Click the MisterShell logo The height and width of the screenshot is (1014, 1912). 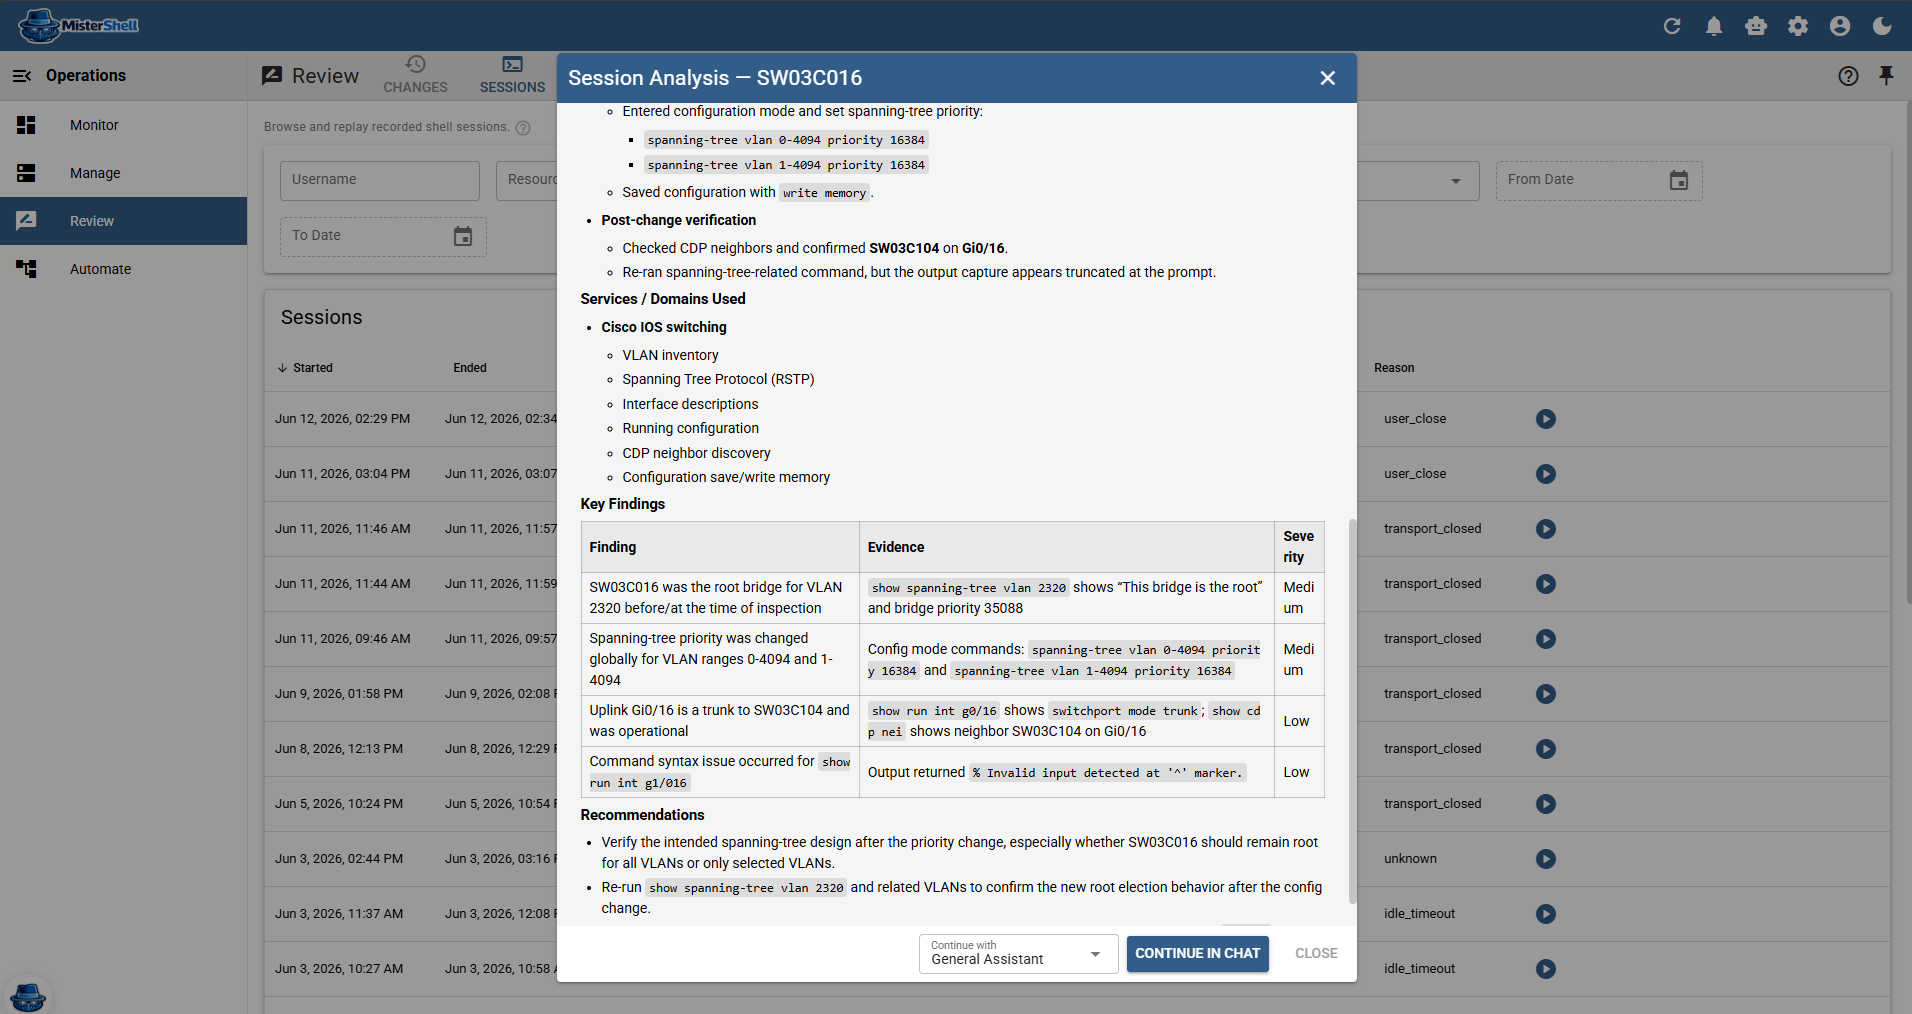[x=79, y=26]
